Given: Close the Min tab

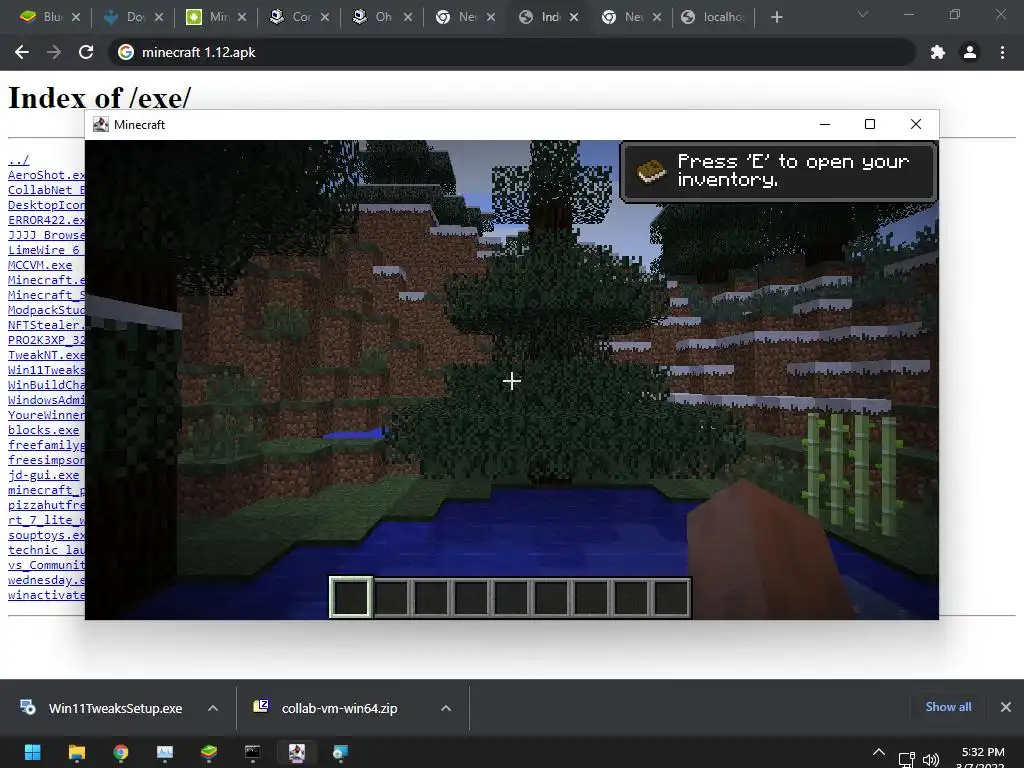Looking at the screenshot, I should [x=242, y=17].
